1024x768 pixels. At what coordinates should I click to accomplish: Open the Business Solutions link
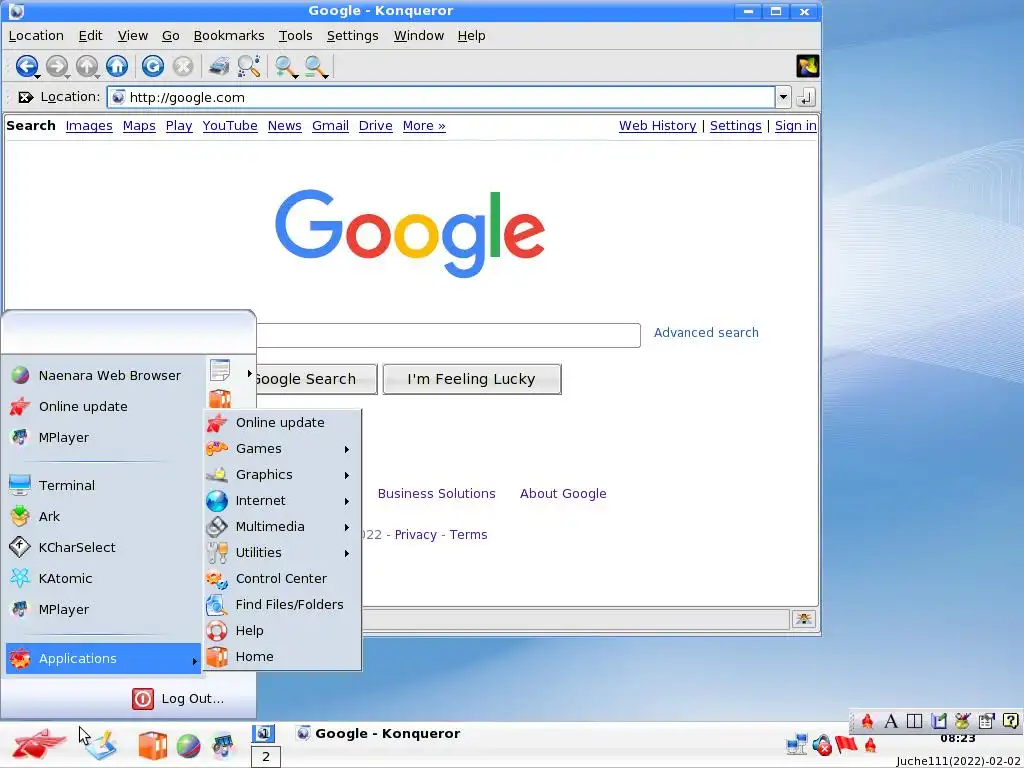coord(436,494)
